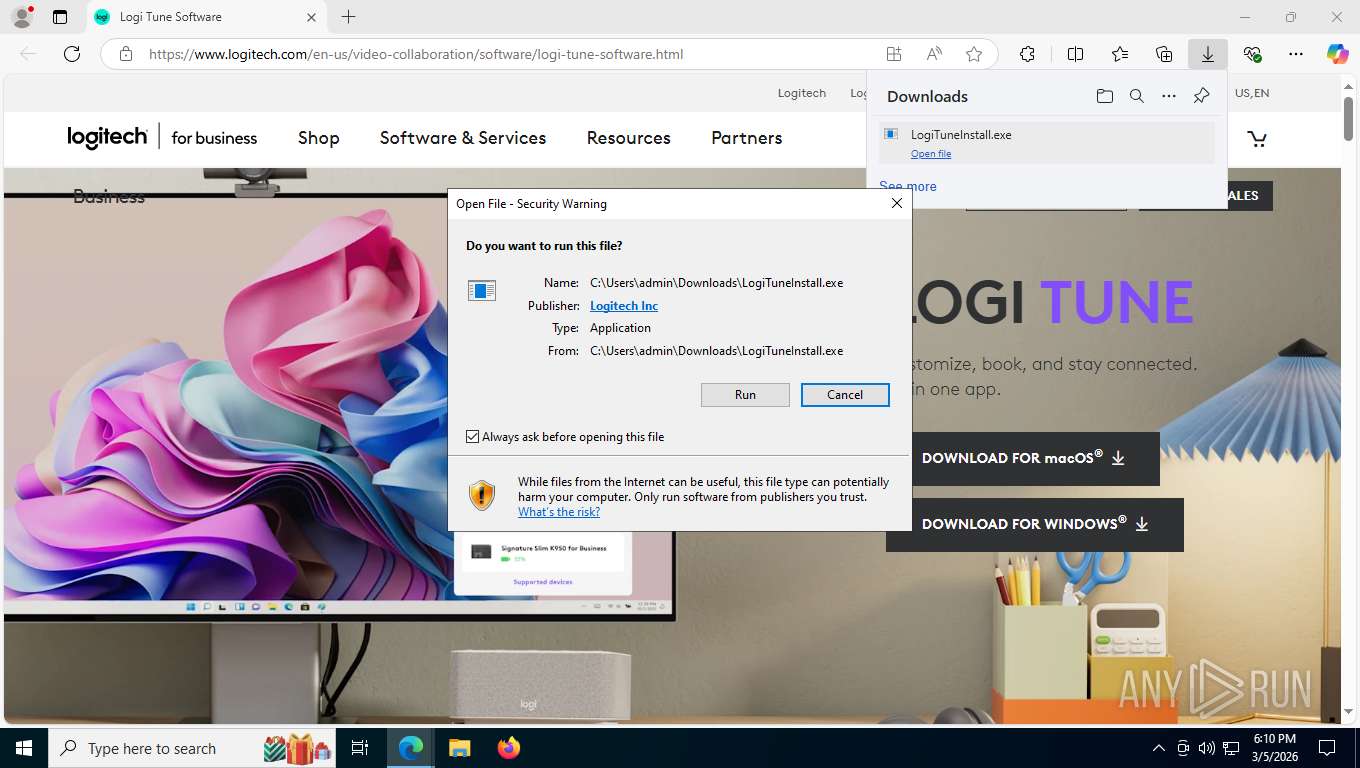Pin the Downloads panel
Viewport: 1360px width, 768px height.
click(1202, 96)
